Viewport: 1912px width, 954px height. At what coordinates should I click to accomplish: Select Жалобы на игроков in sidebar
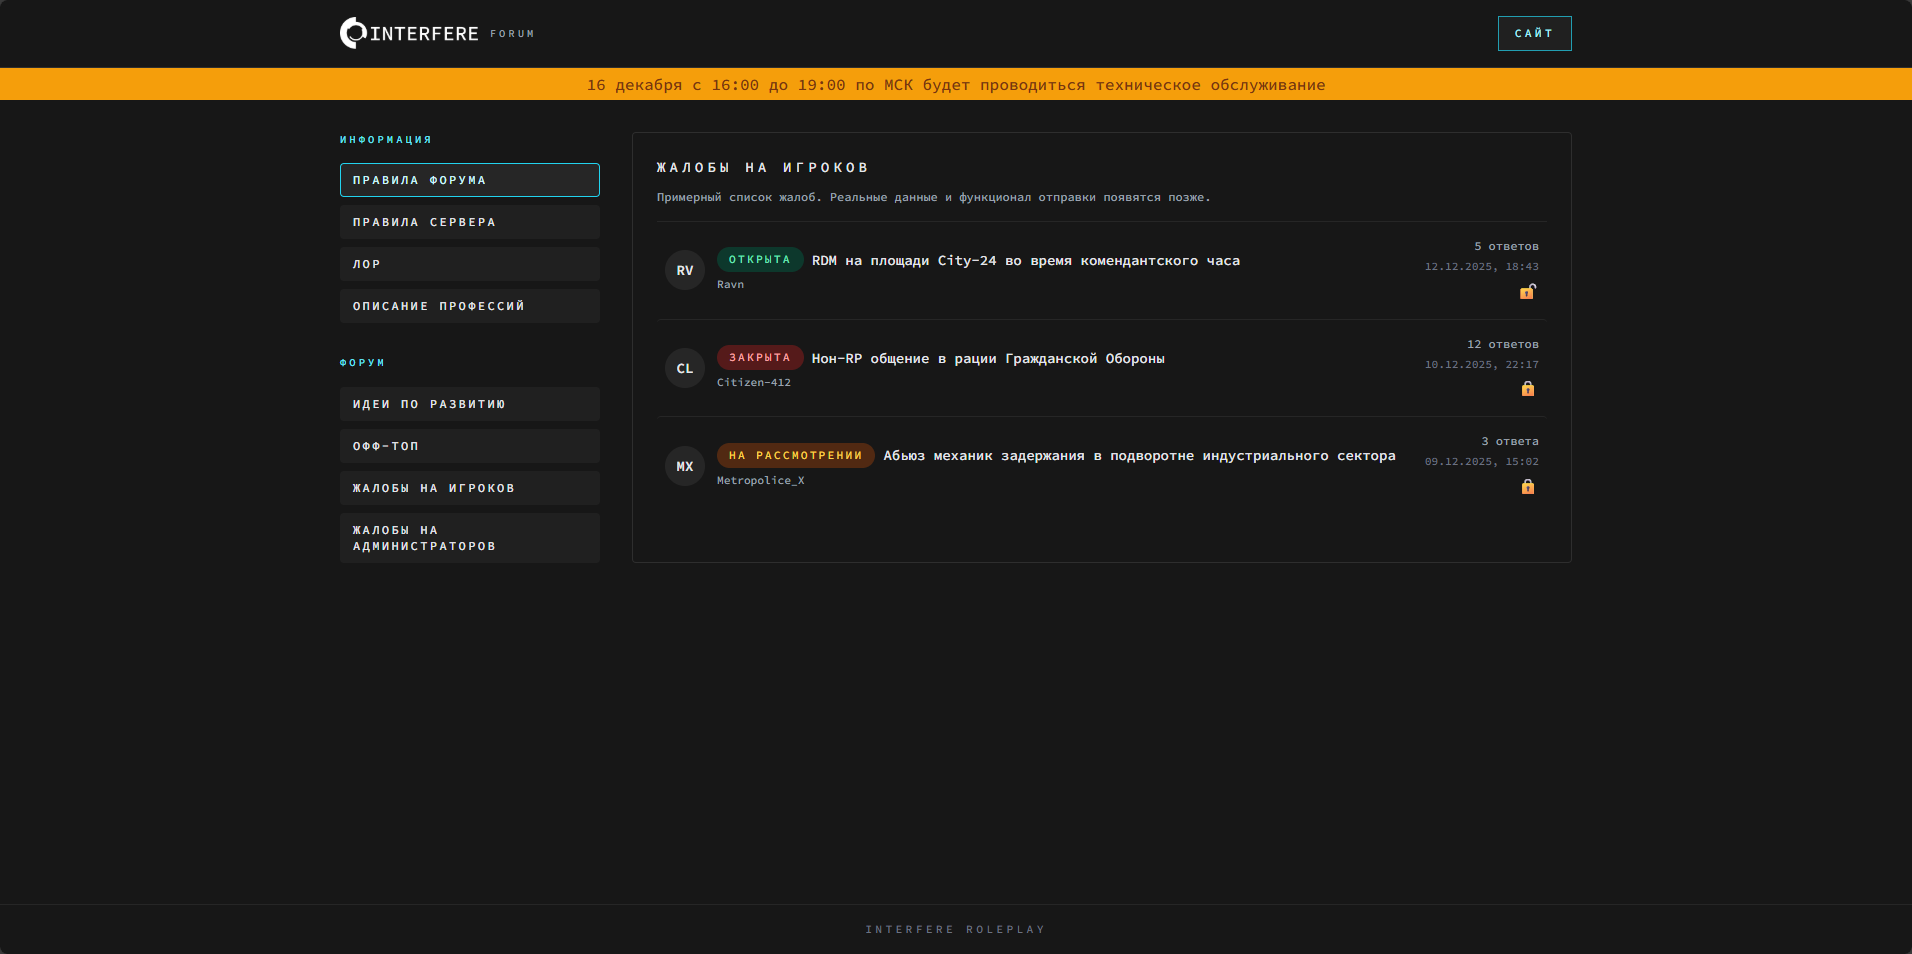(469, 488)
